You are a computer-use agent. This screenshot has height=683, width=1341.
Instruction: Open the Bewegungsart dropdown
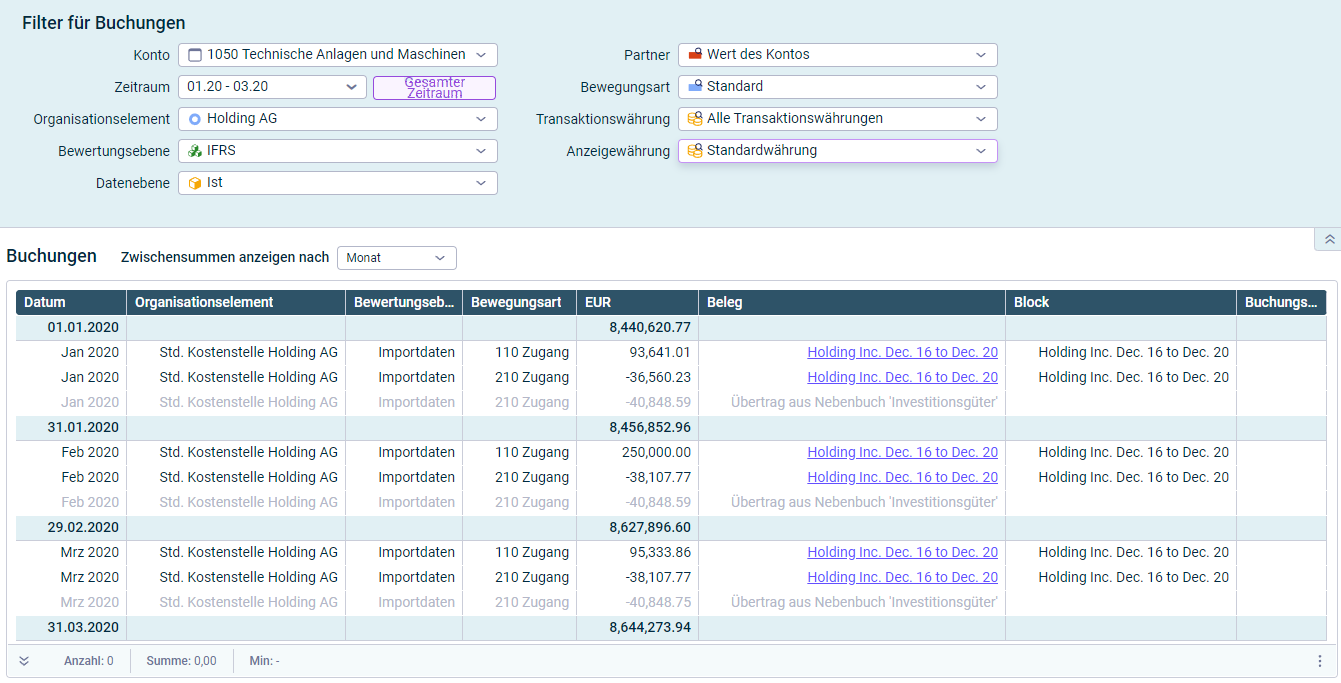coord(837,87)
